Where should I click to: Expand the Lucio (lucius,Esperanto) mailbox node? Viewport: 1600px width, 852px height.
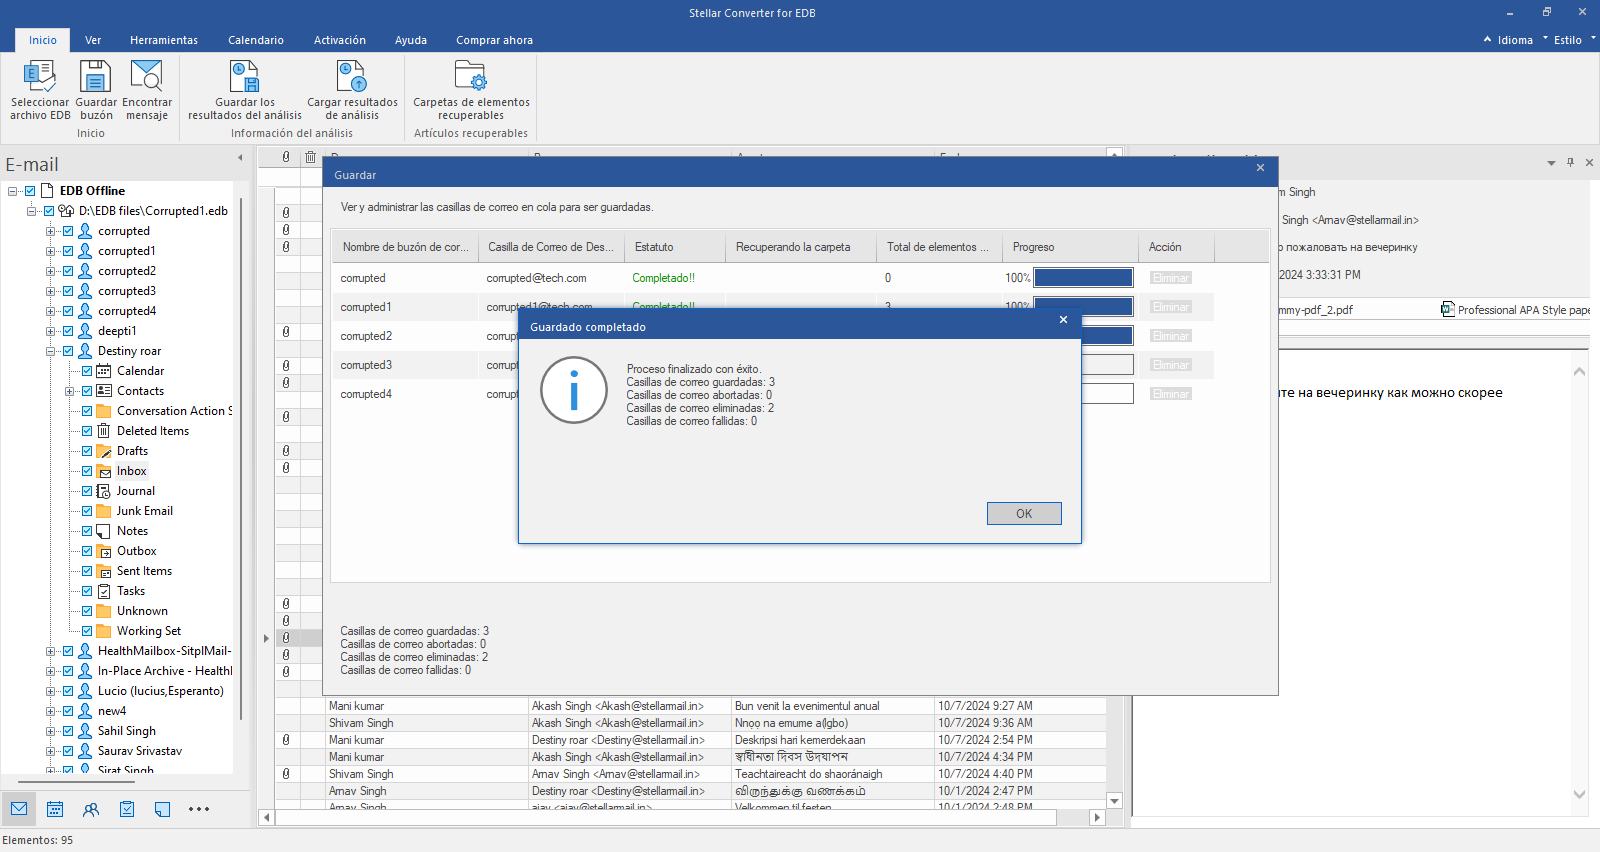pyautogui.click(x=51, y=691)
